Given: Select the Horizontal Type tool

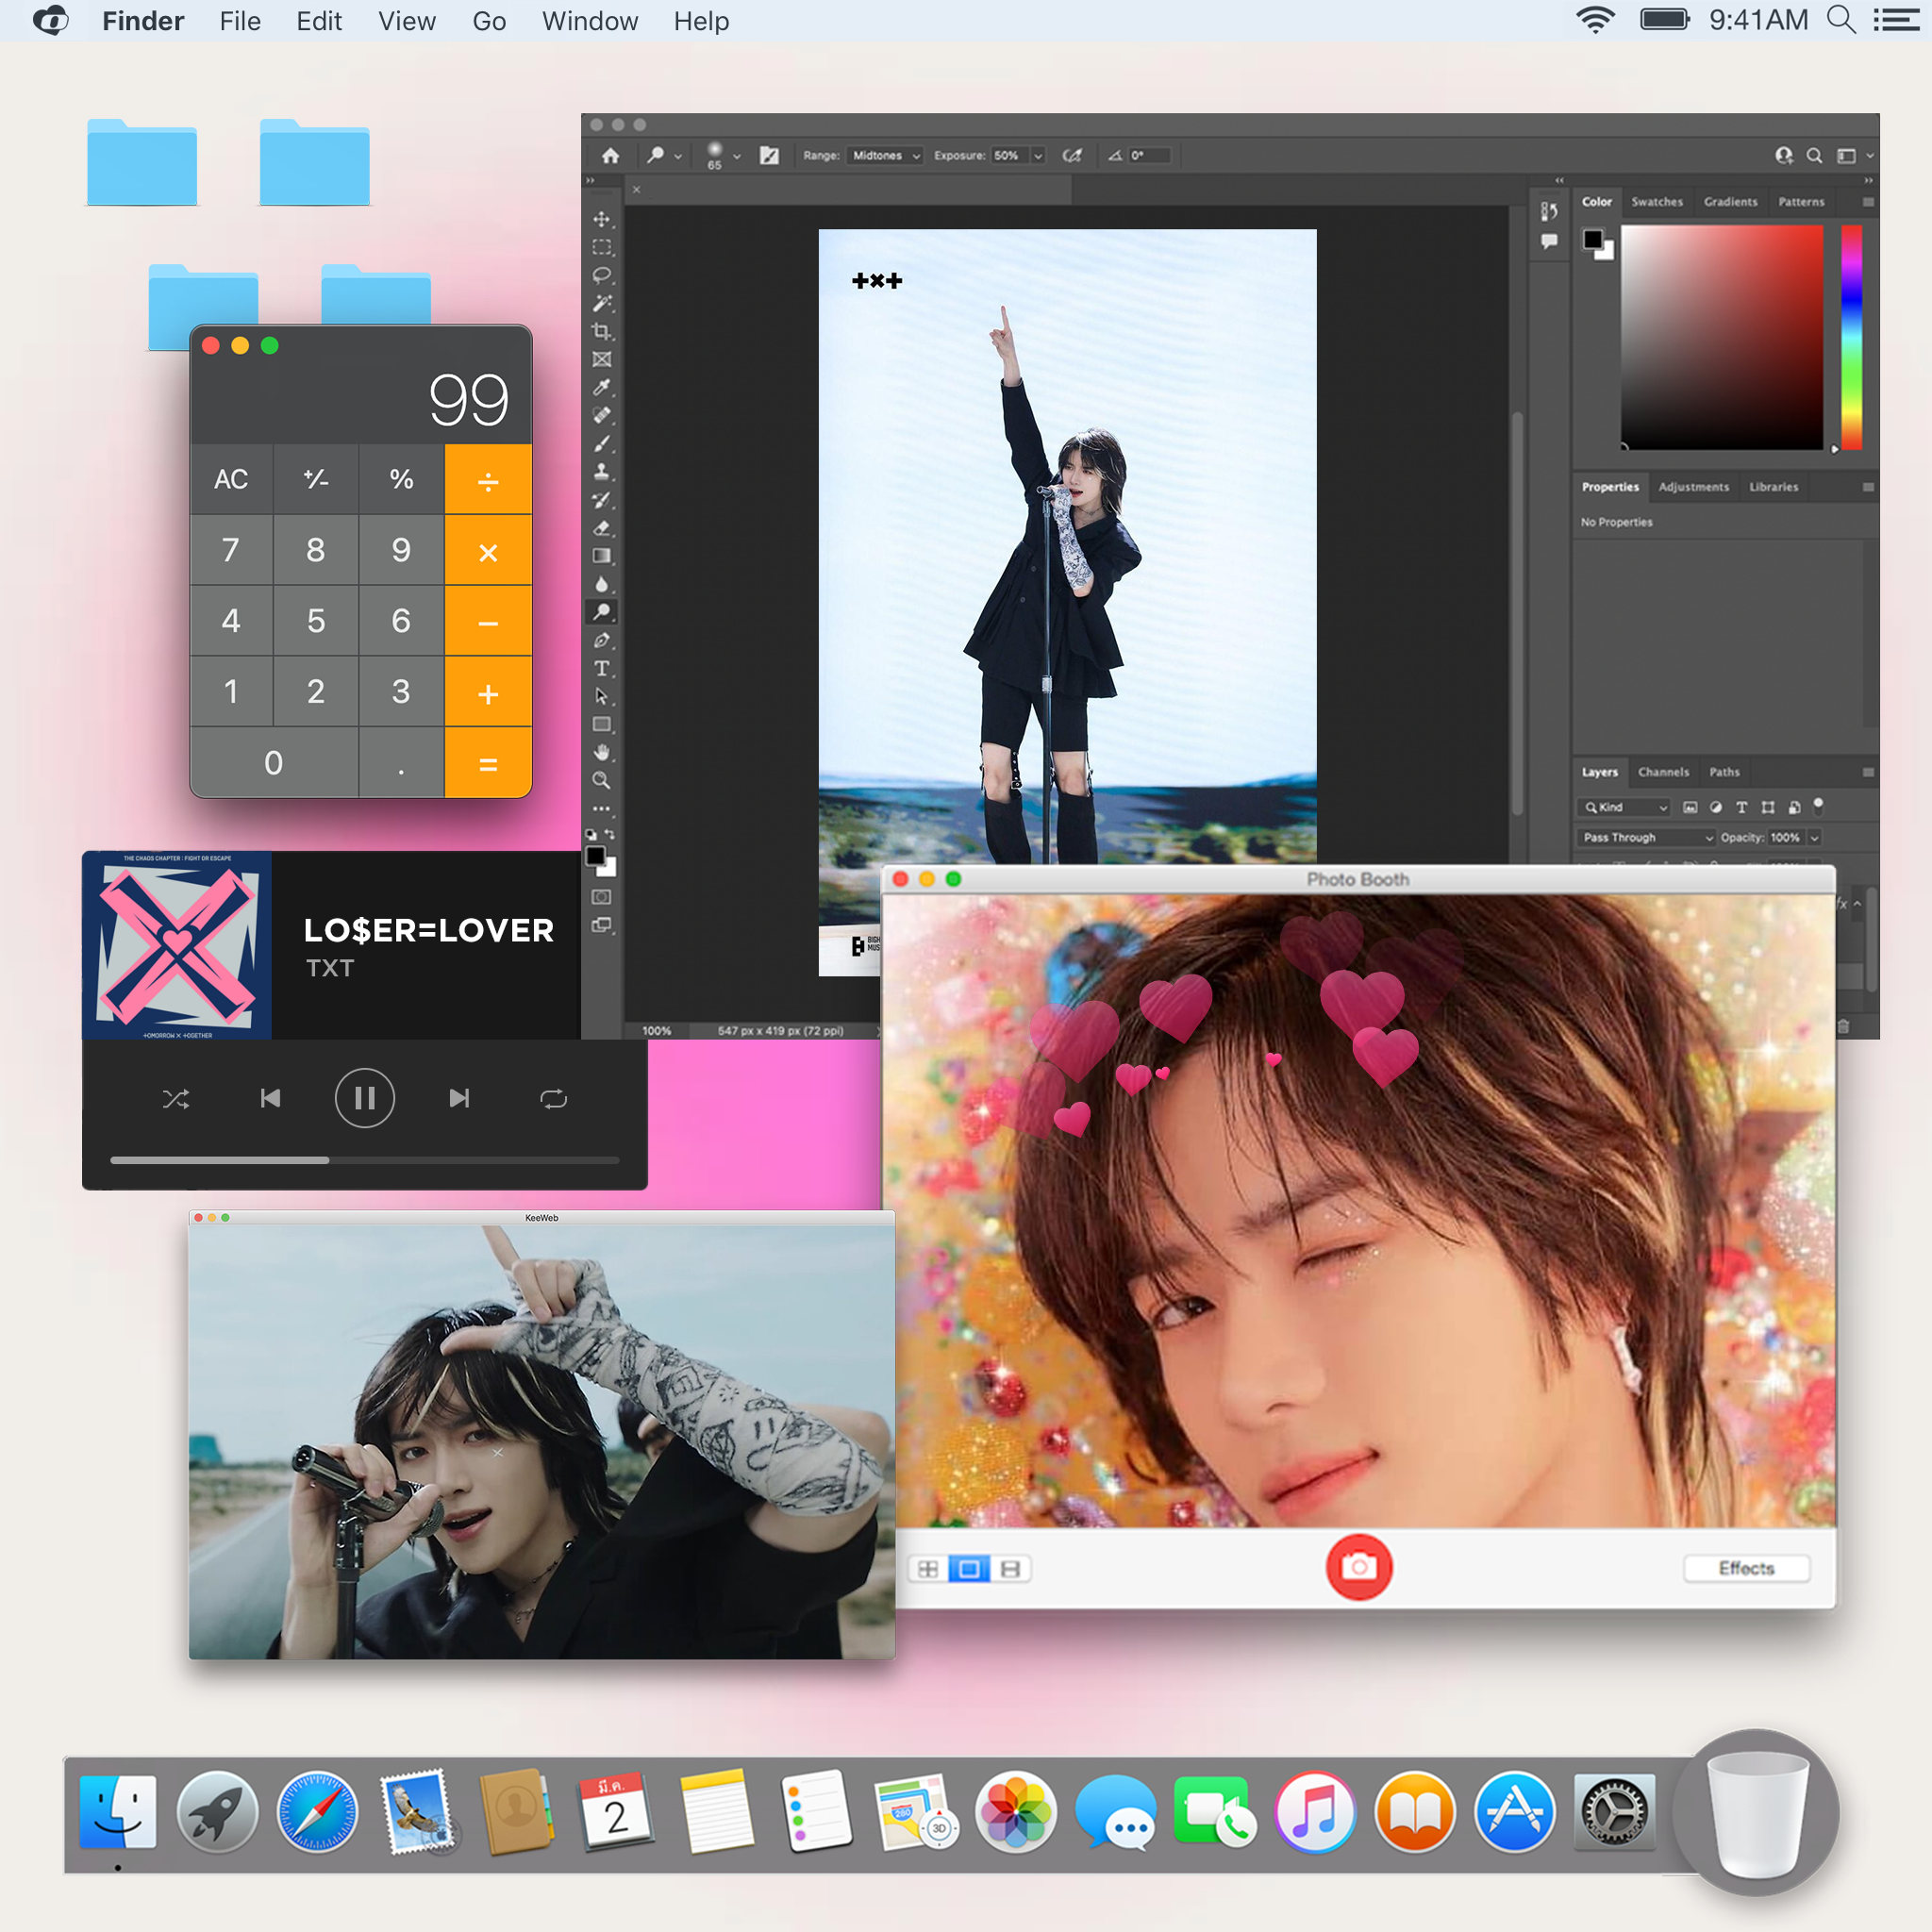Looking at the screenshot, I should tap(601, 668).
